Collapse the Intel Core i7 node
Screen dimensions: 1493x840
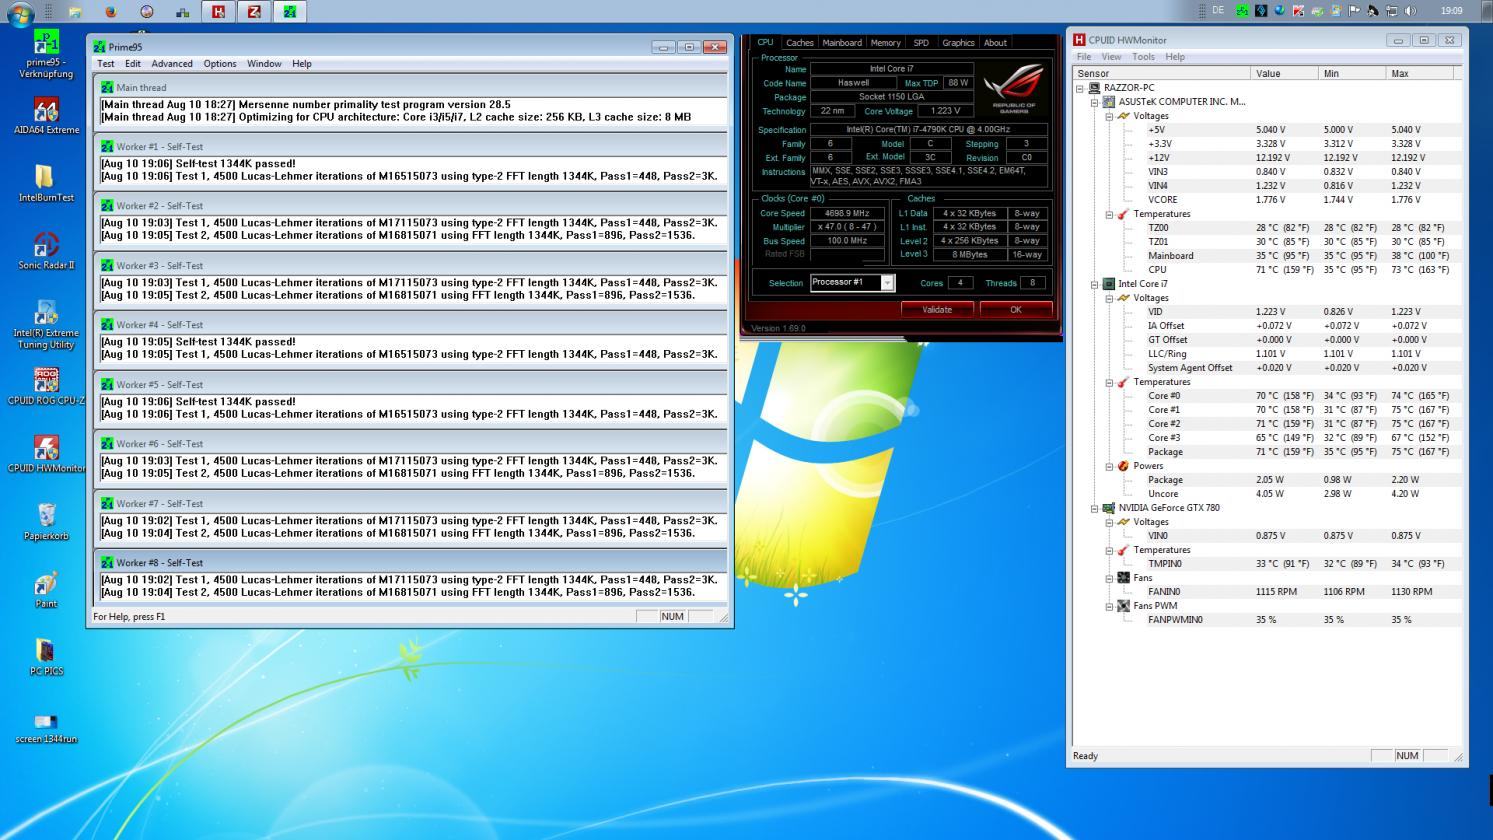tap(1094, 284)
